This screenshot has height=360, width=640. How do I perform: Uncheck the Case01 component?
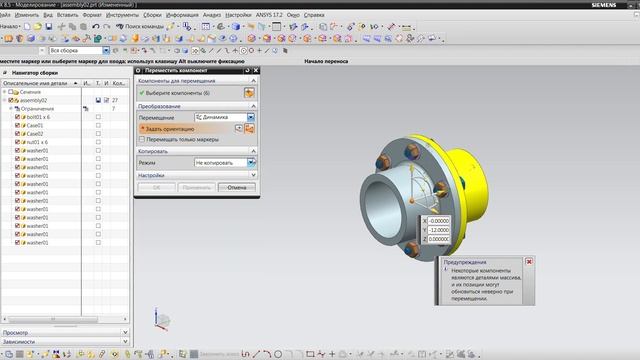(17, 125)
